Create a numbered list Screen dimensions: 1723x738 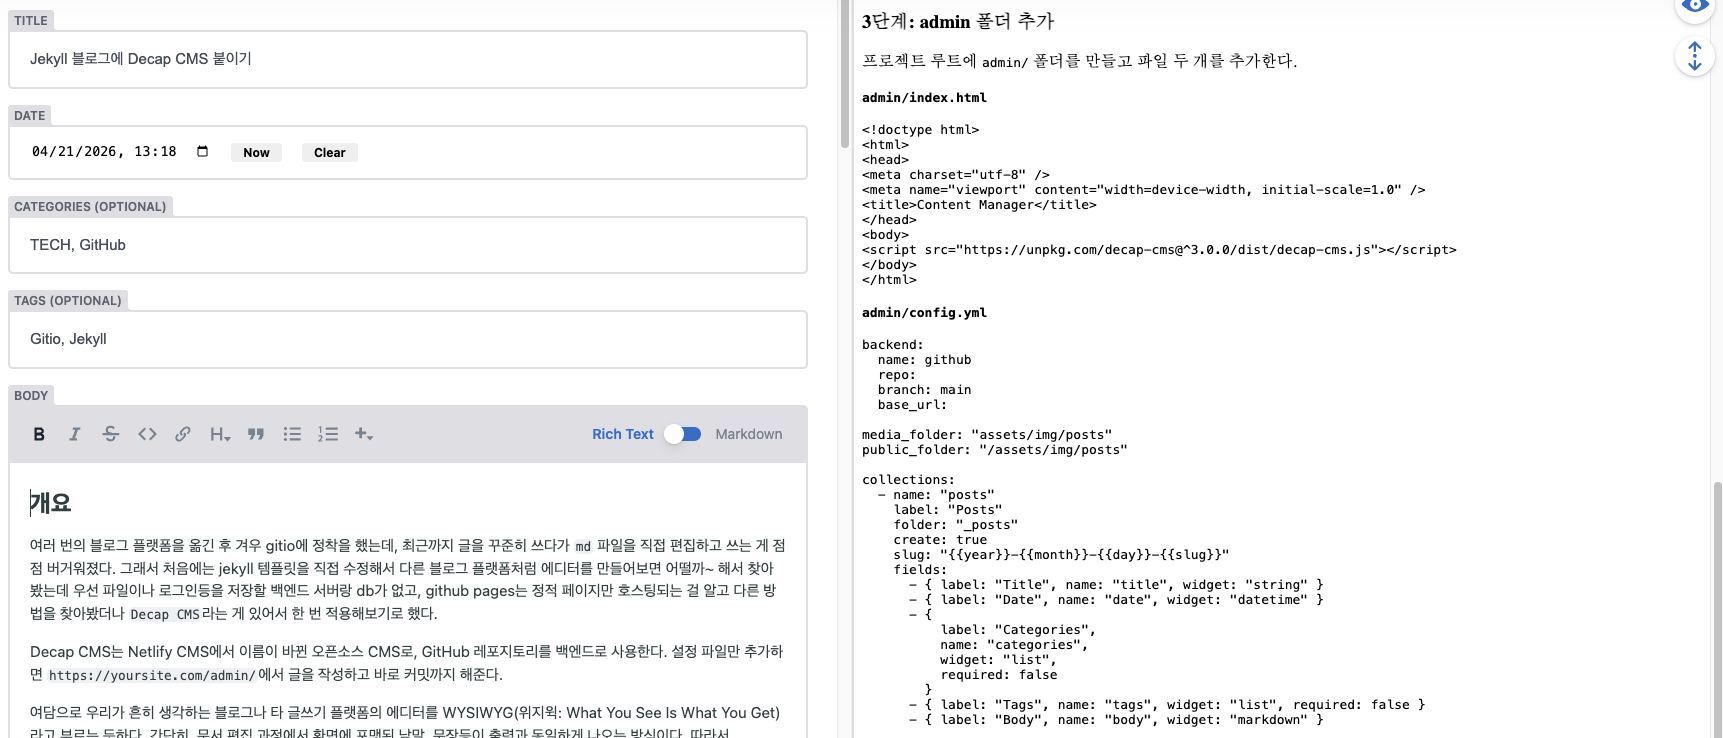pyautogui.click(x=328, y=434)
